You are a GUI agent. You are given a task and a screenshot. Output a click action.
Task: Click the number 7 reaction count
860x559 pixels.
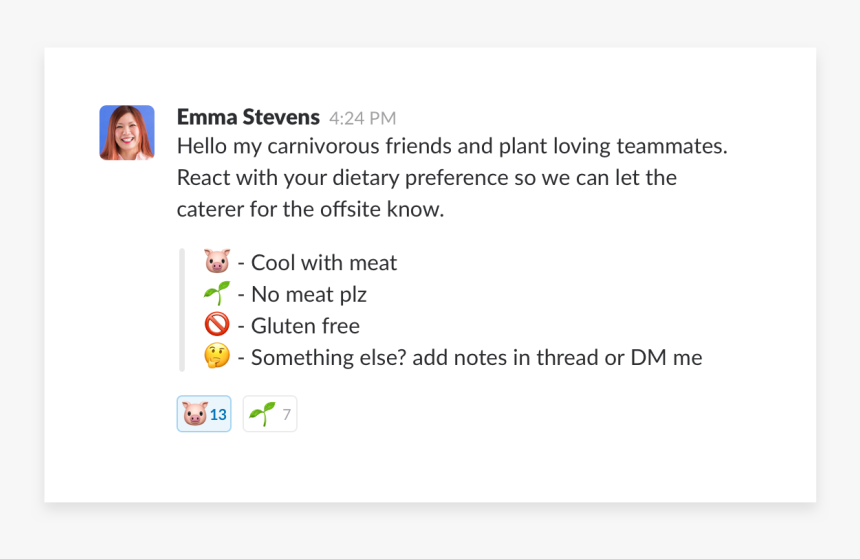(x=286, y=415)
